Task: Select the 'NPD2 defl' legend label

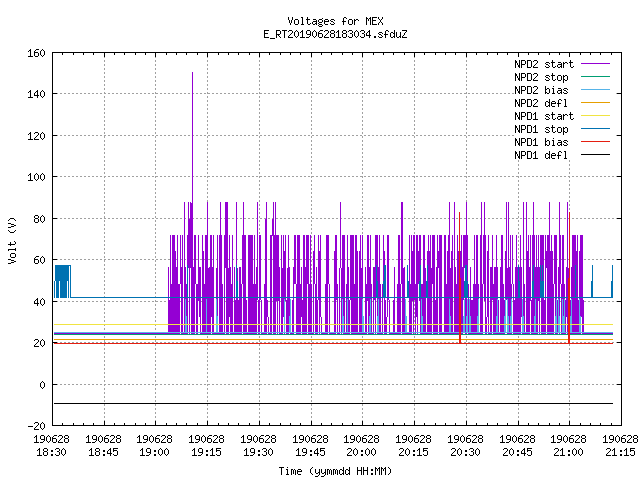Action: (x=541, y=103)
